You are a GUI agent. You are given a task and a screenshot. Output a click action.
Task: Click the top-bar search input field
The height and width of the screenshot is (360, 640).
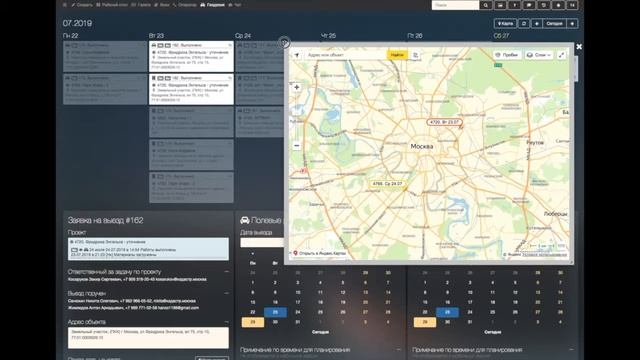point(455,5)
